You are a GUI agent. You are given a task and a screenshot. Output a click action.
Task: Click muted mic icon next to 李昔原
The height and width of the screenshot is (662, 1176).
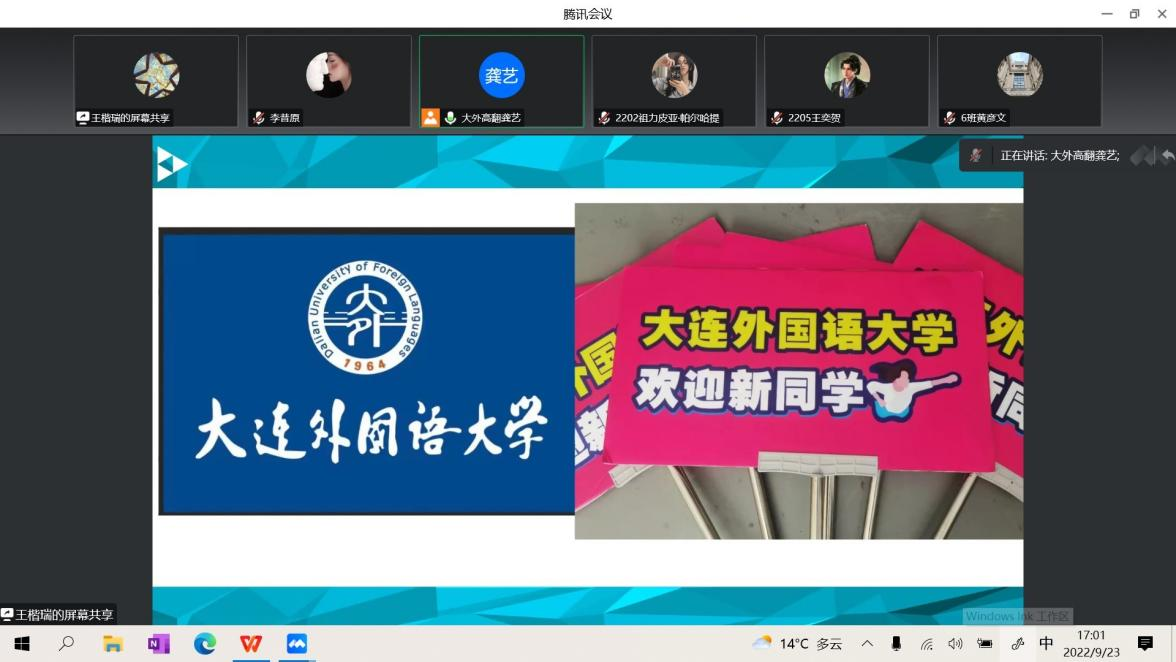point(259,118)
